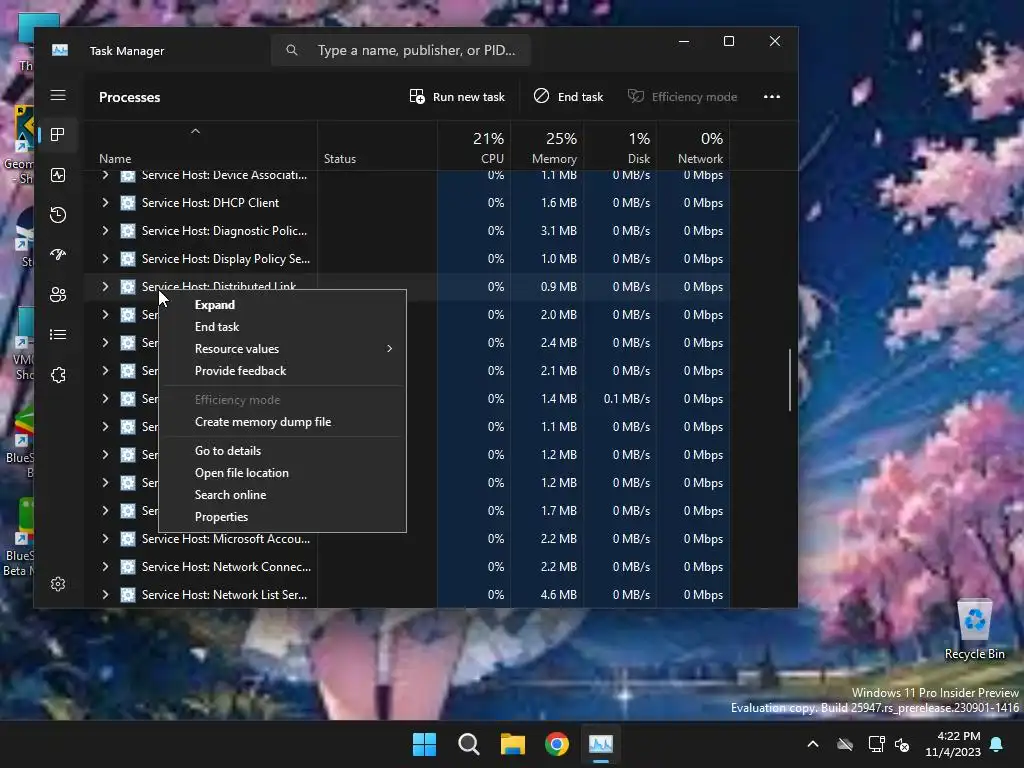Click the 0.1 MB/s disk value
This screenshot has width=1024, height=768.
coord(627,399)
